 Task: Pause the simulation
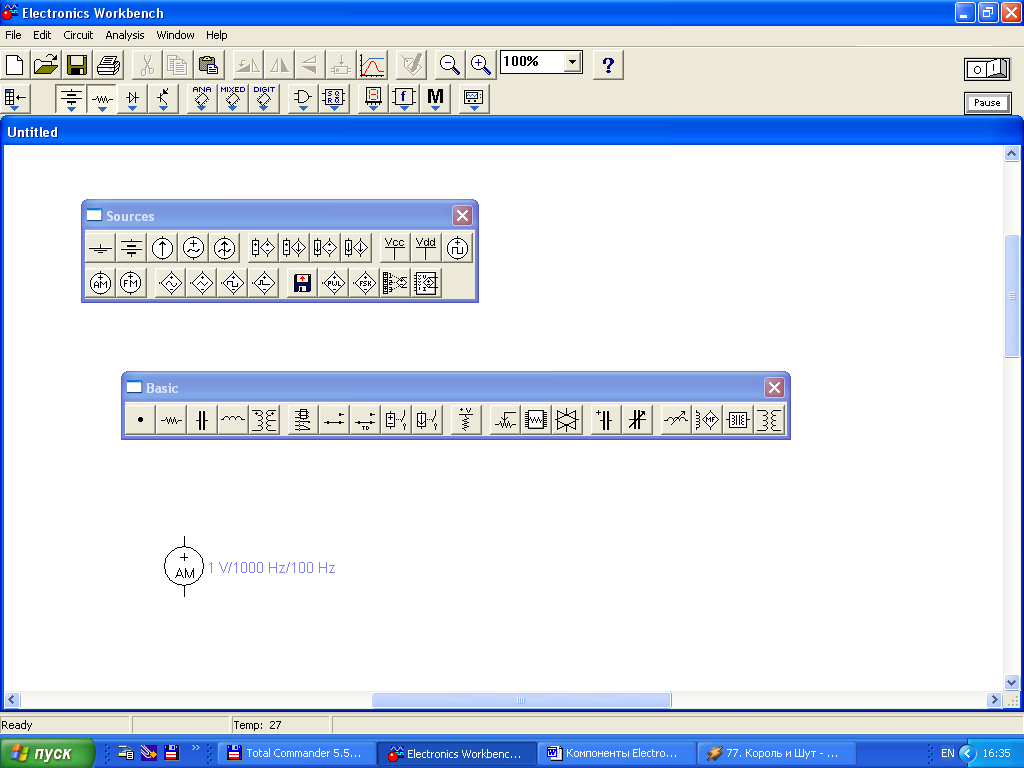click(987, 103)
